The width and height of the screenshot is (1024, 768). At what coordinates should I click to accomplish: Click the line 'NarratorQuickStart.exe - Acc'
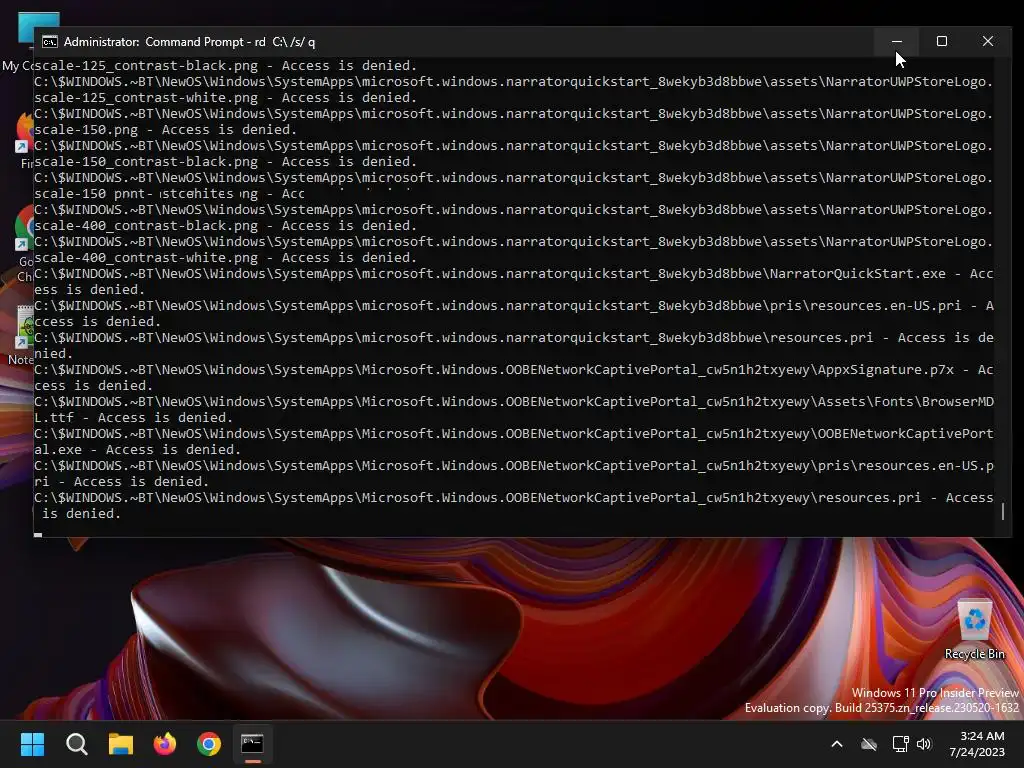(x=513, y=274)
